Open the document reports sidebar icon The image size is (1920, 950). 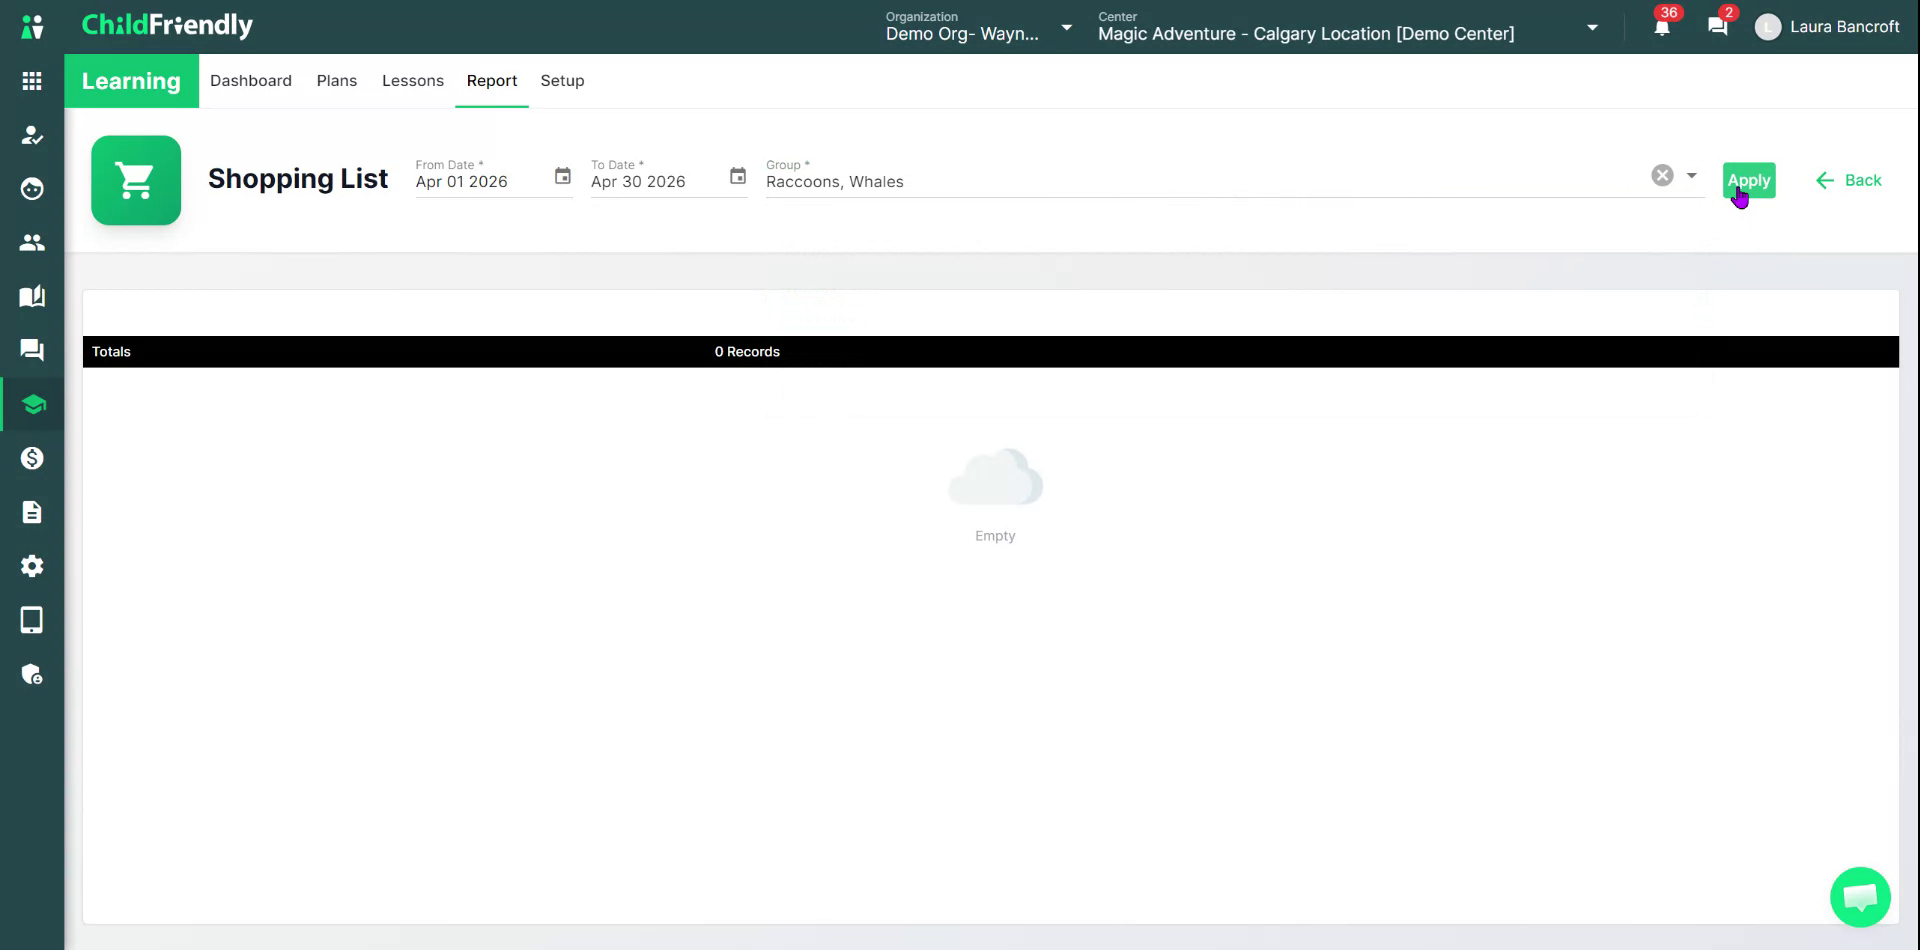[32, 512]
